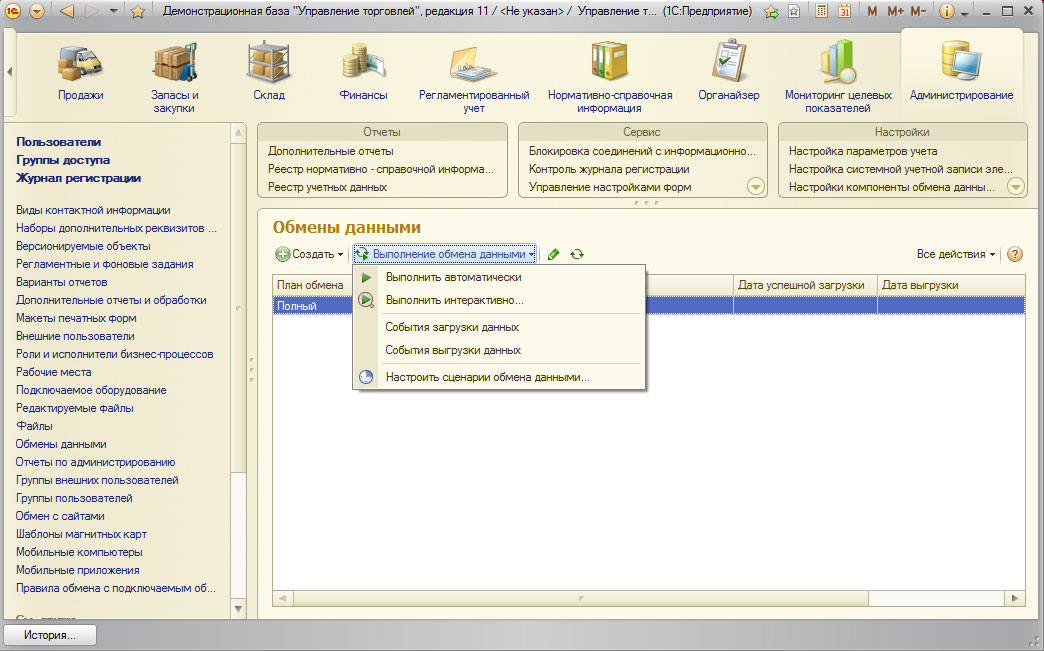Open the Журнал регистрации link
1044x651 pixels.
(x=78, y=178)
